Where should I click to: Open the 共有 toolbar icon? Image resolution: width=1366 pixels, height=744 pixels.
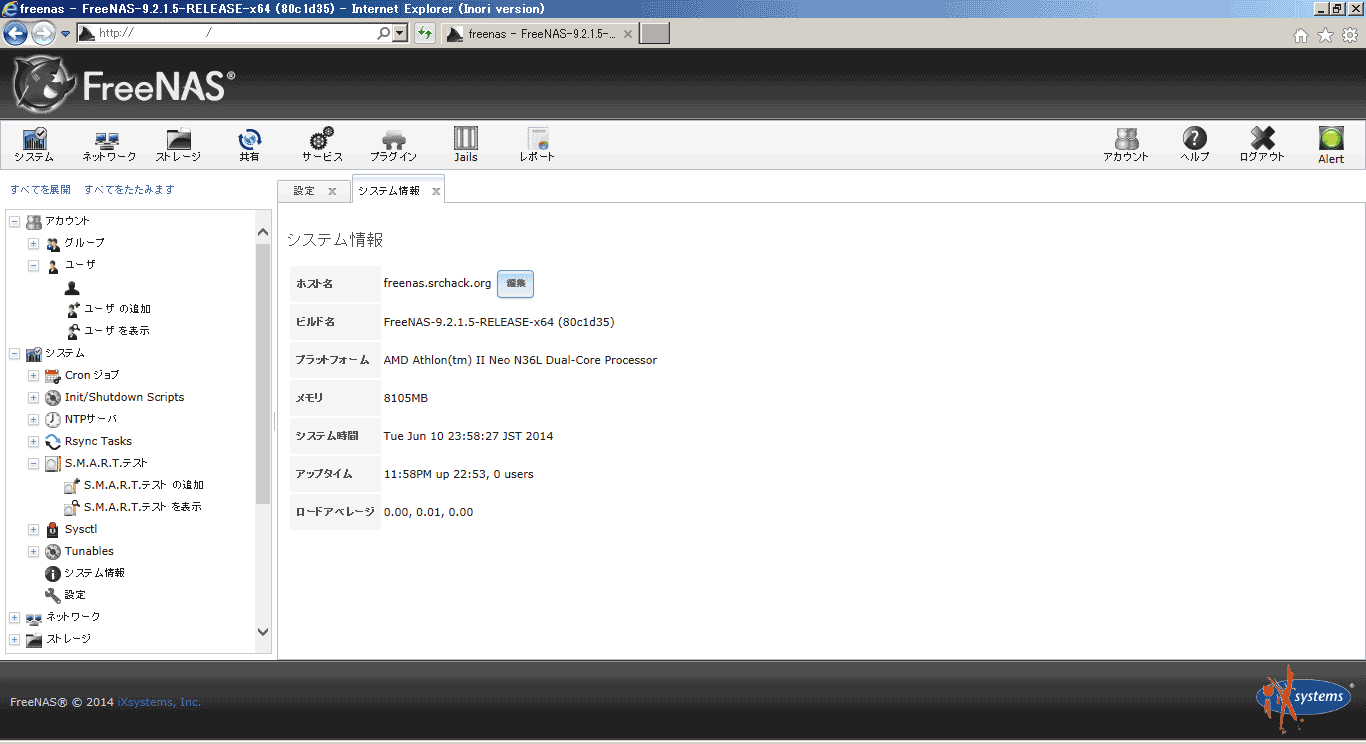[249, 145]
